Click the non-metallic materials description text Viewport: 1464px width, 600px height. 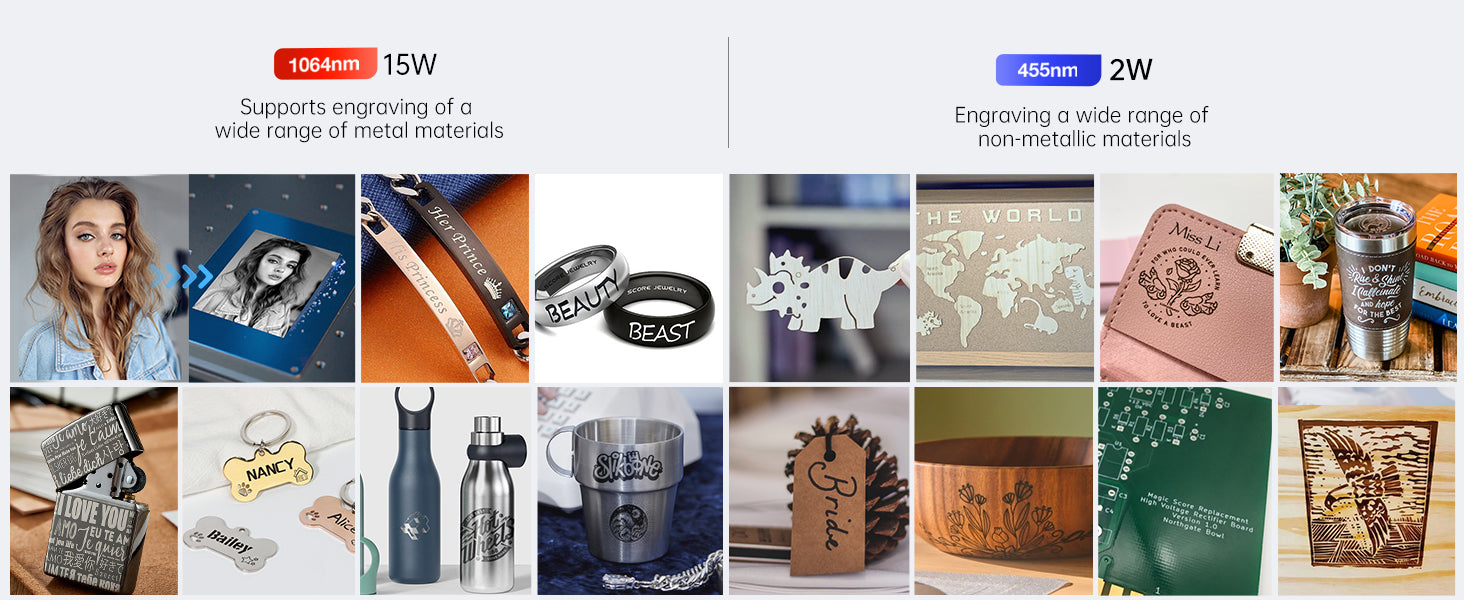1083,127
